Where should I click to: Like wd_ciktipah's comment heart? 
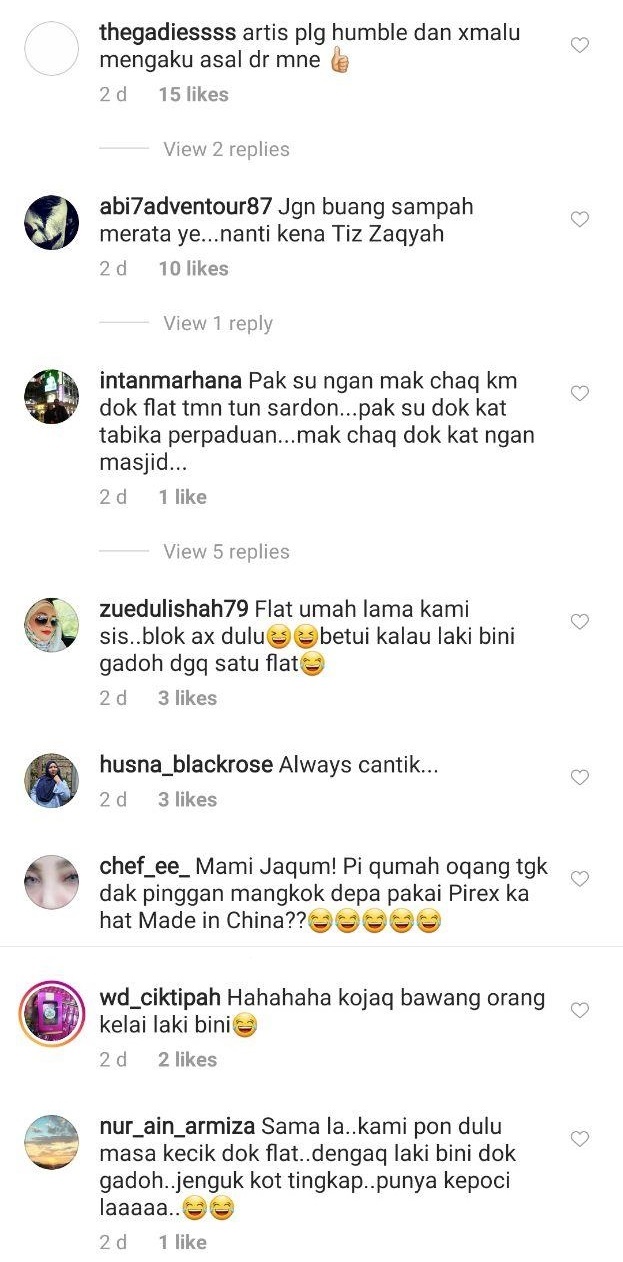pyautogui.click(x=579, y=1011)
